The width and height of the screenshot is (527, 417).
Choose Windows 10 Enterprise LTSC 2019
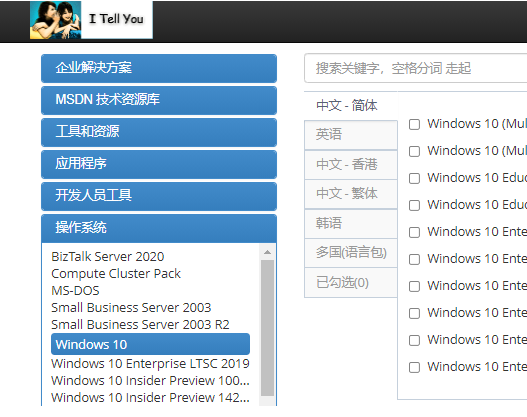point(150,364)
